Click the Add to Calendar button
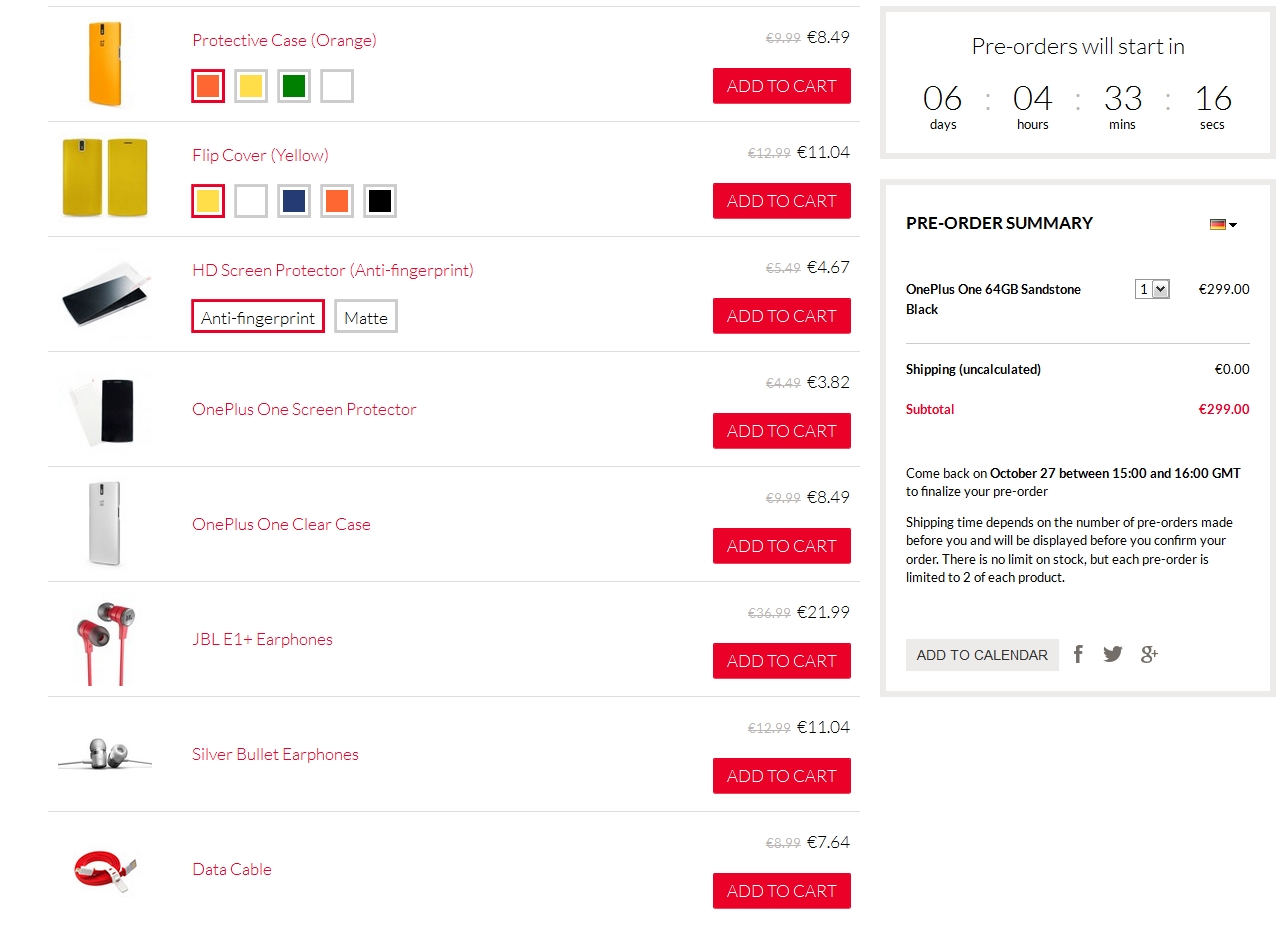This screenshot has width=1283, height=926. click(982, 655)
